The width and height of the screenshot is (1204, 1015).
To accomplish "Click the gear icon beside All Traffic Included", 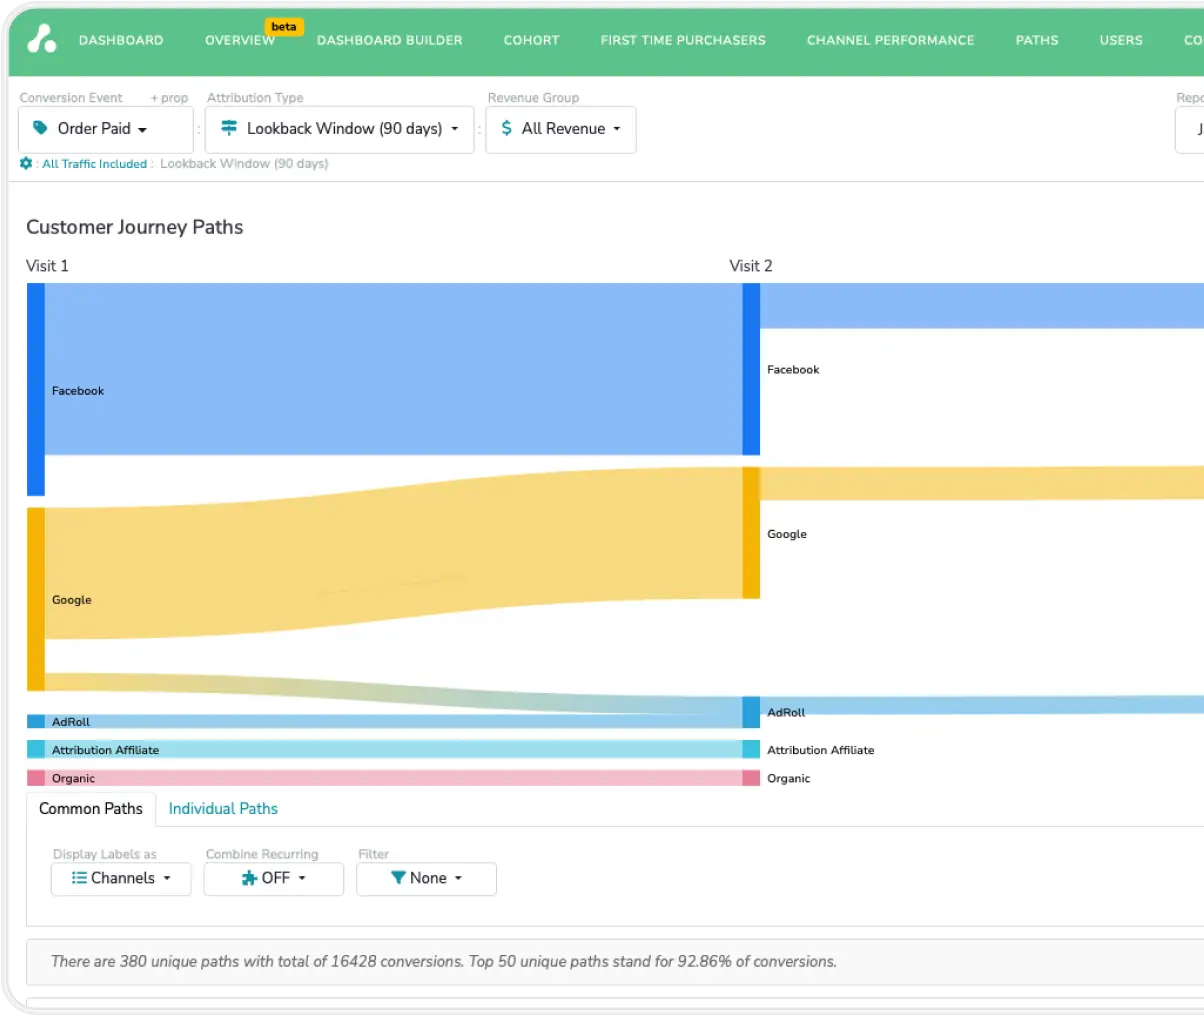I will [x=26, y=163].
